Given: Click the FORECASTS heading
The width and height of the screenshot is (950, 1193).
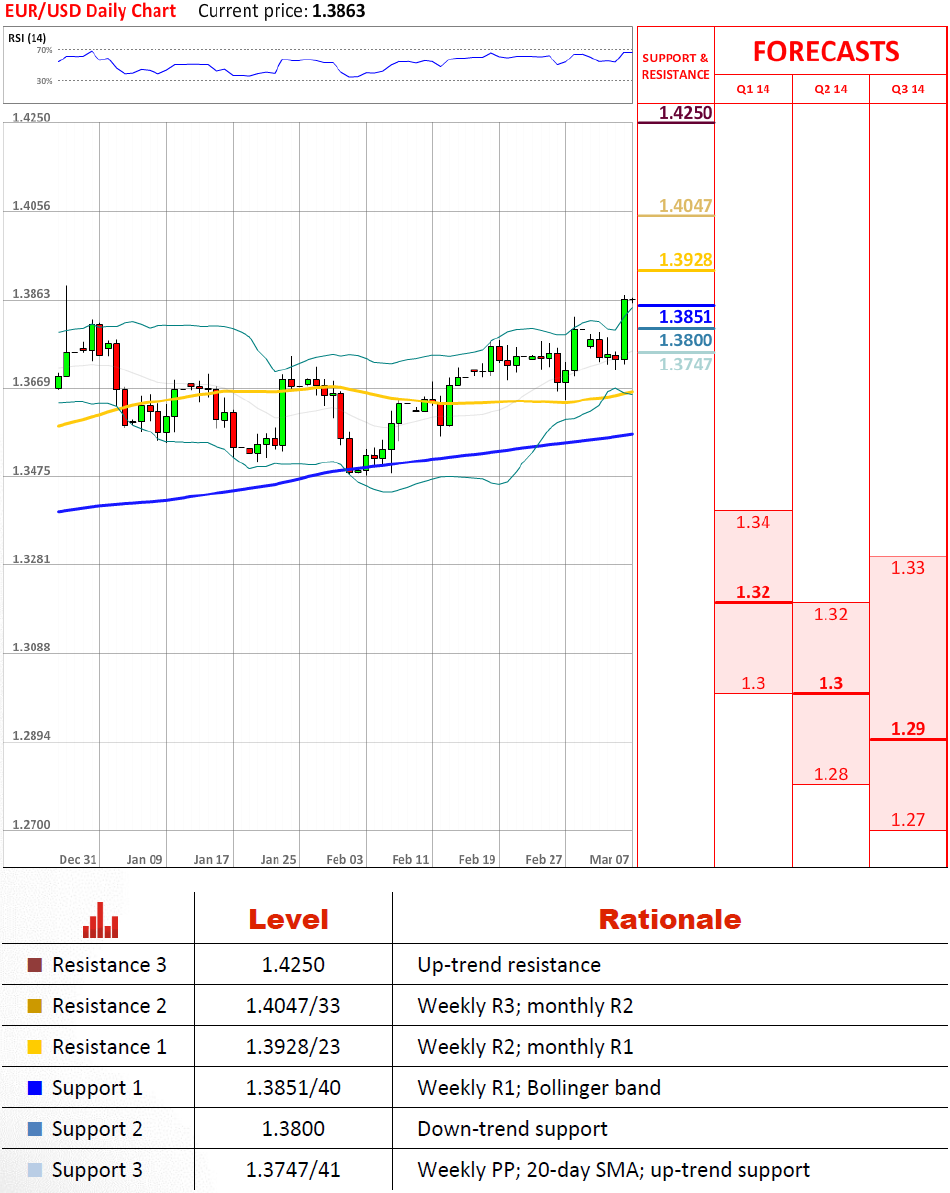Looking at the screenshot, I should coord(826,51).
